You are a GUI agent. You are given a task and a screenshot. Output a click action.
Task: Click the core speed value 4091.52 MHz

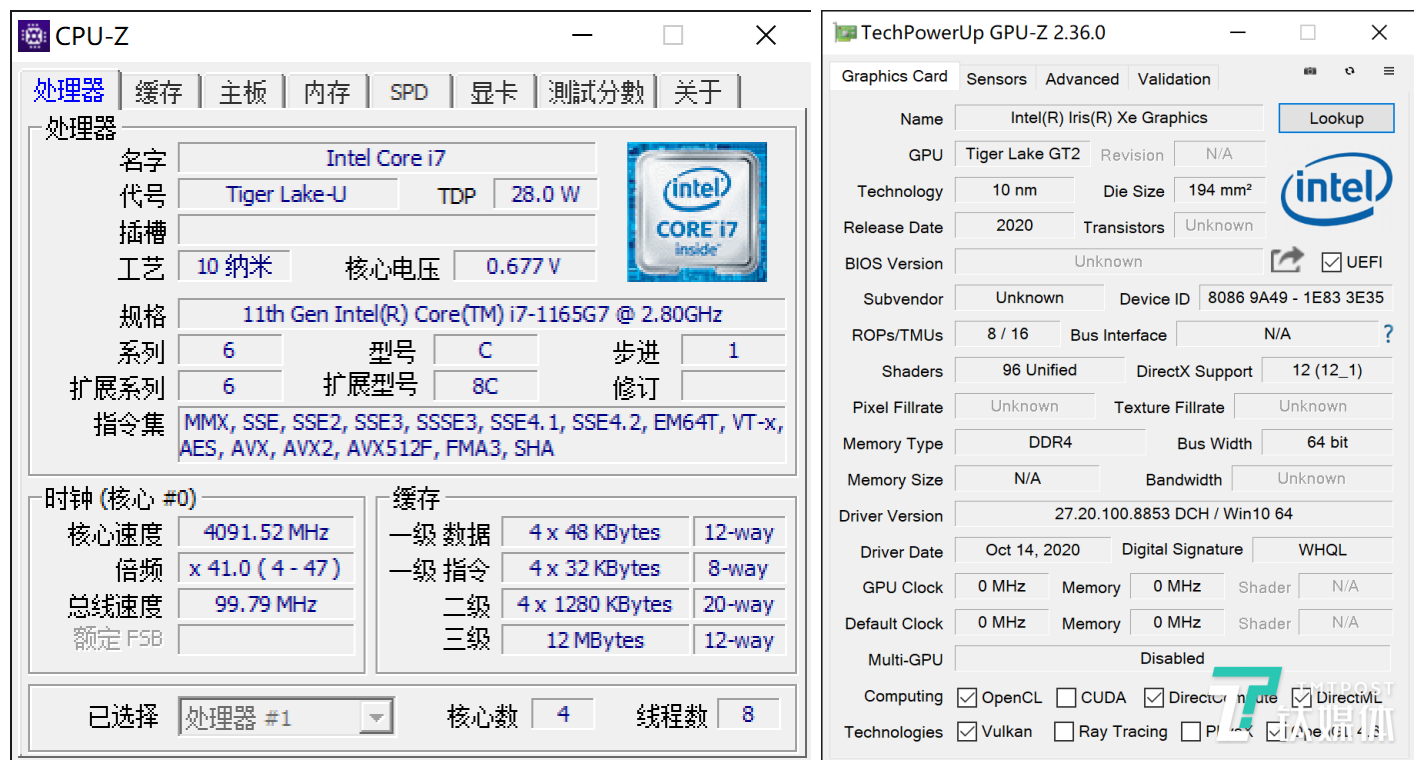266,532
